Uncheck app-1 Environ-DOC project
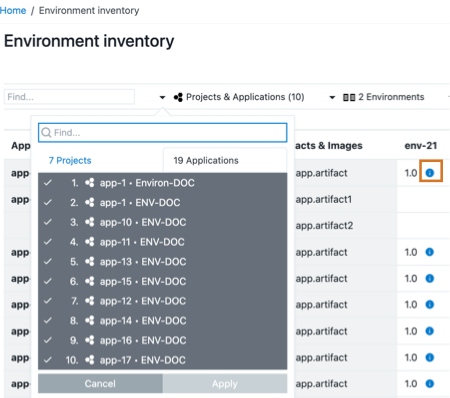 48,183
